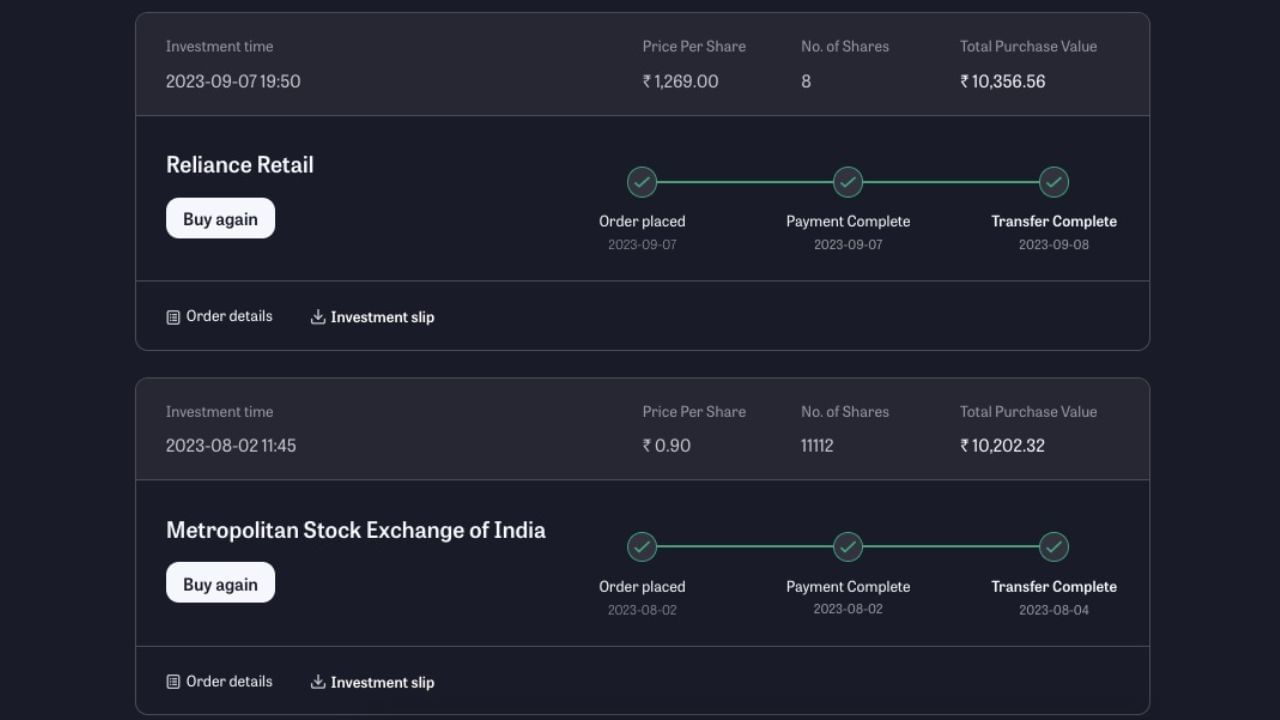1280x720 pixels.
Task: Click Transfer Complete date 2023-08-04
Action: click(1054, 610)
